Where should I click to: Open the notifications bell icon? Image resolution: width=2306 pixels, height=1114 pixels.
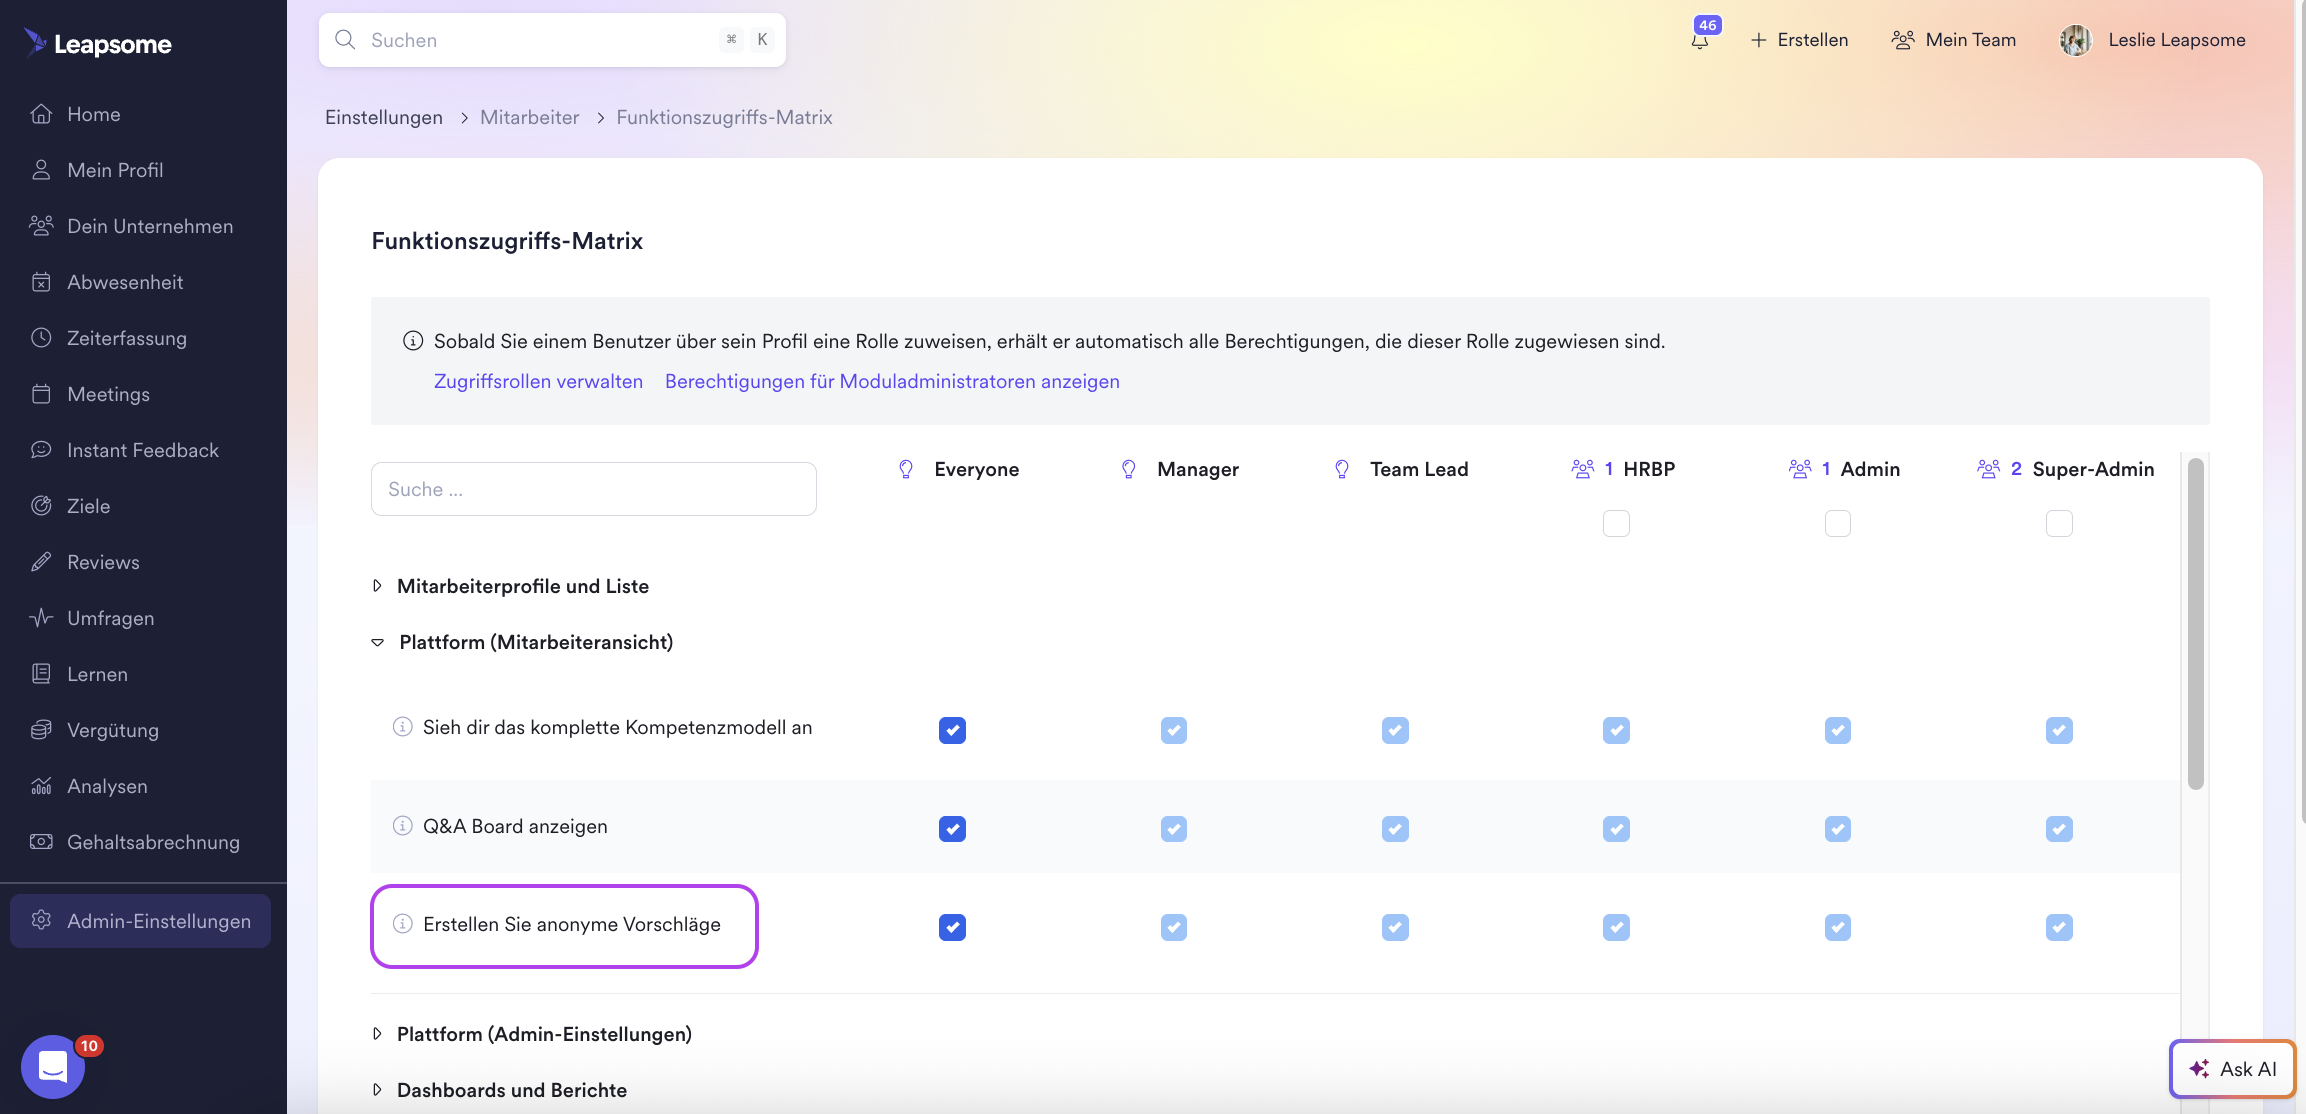(1699, 41)
